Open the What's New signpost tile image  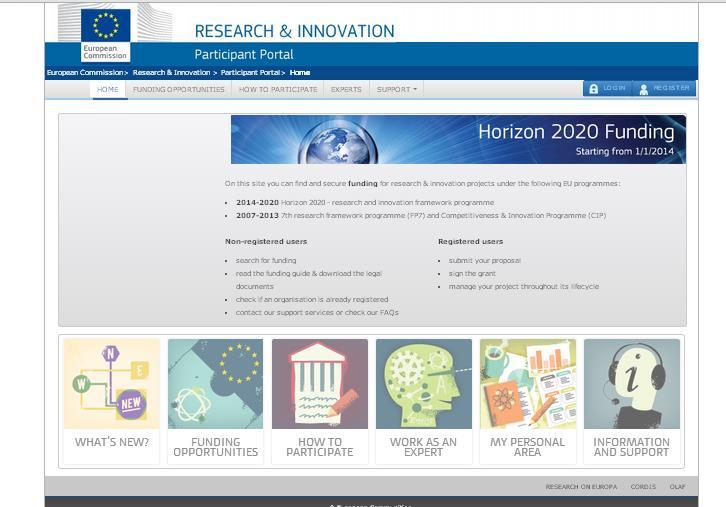click(x=112, y=383)
